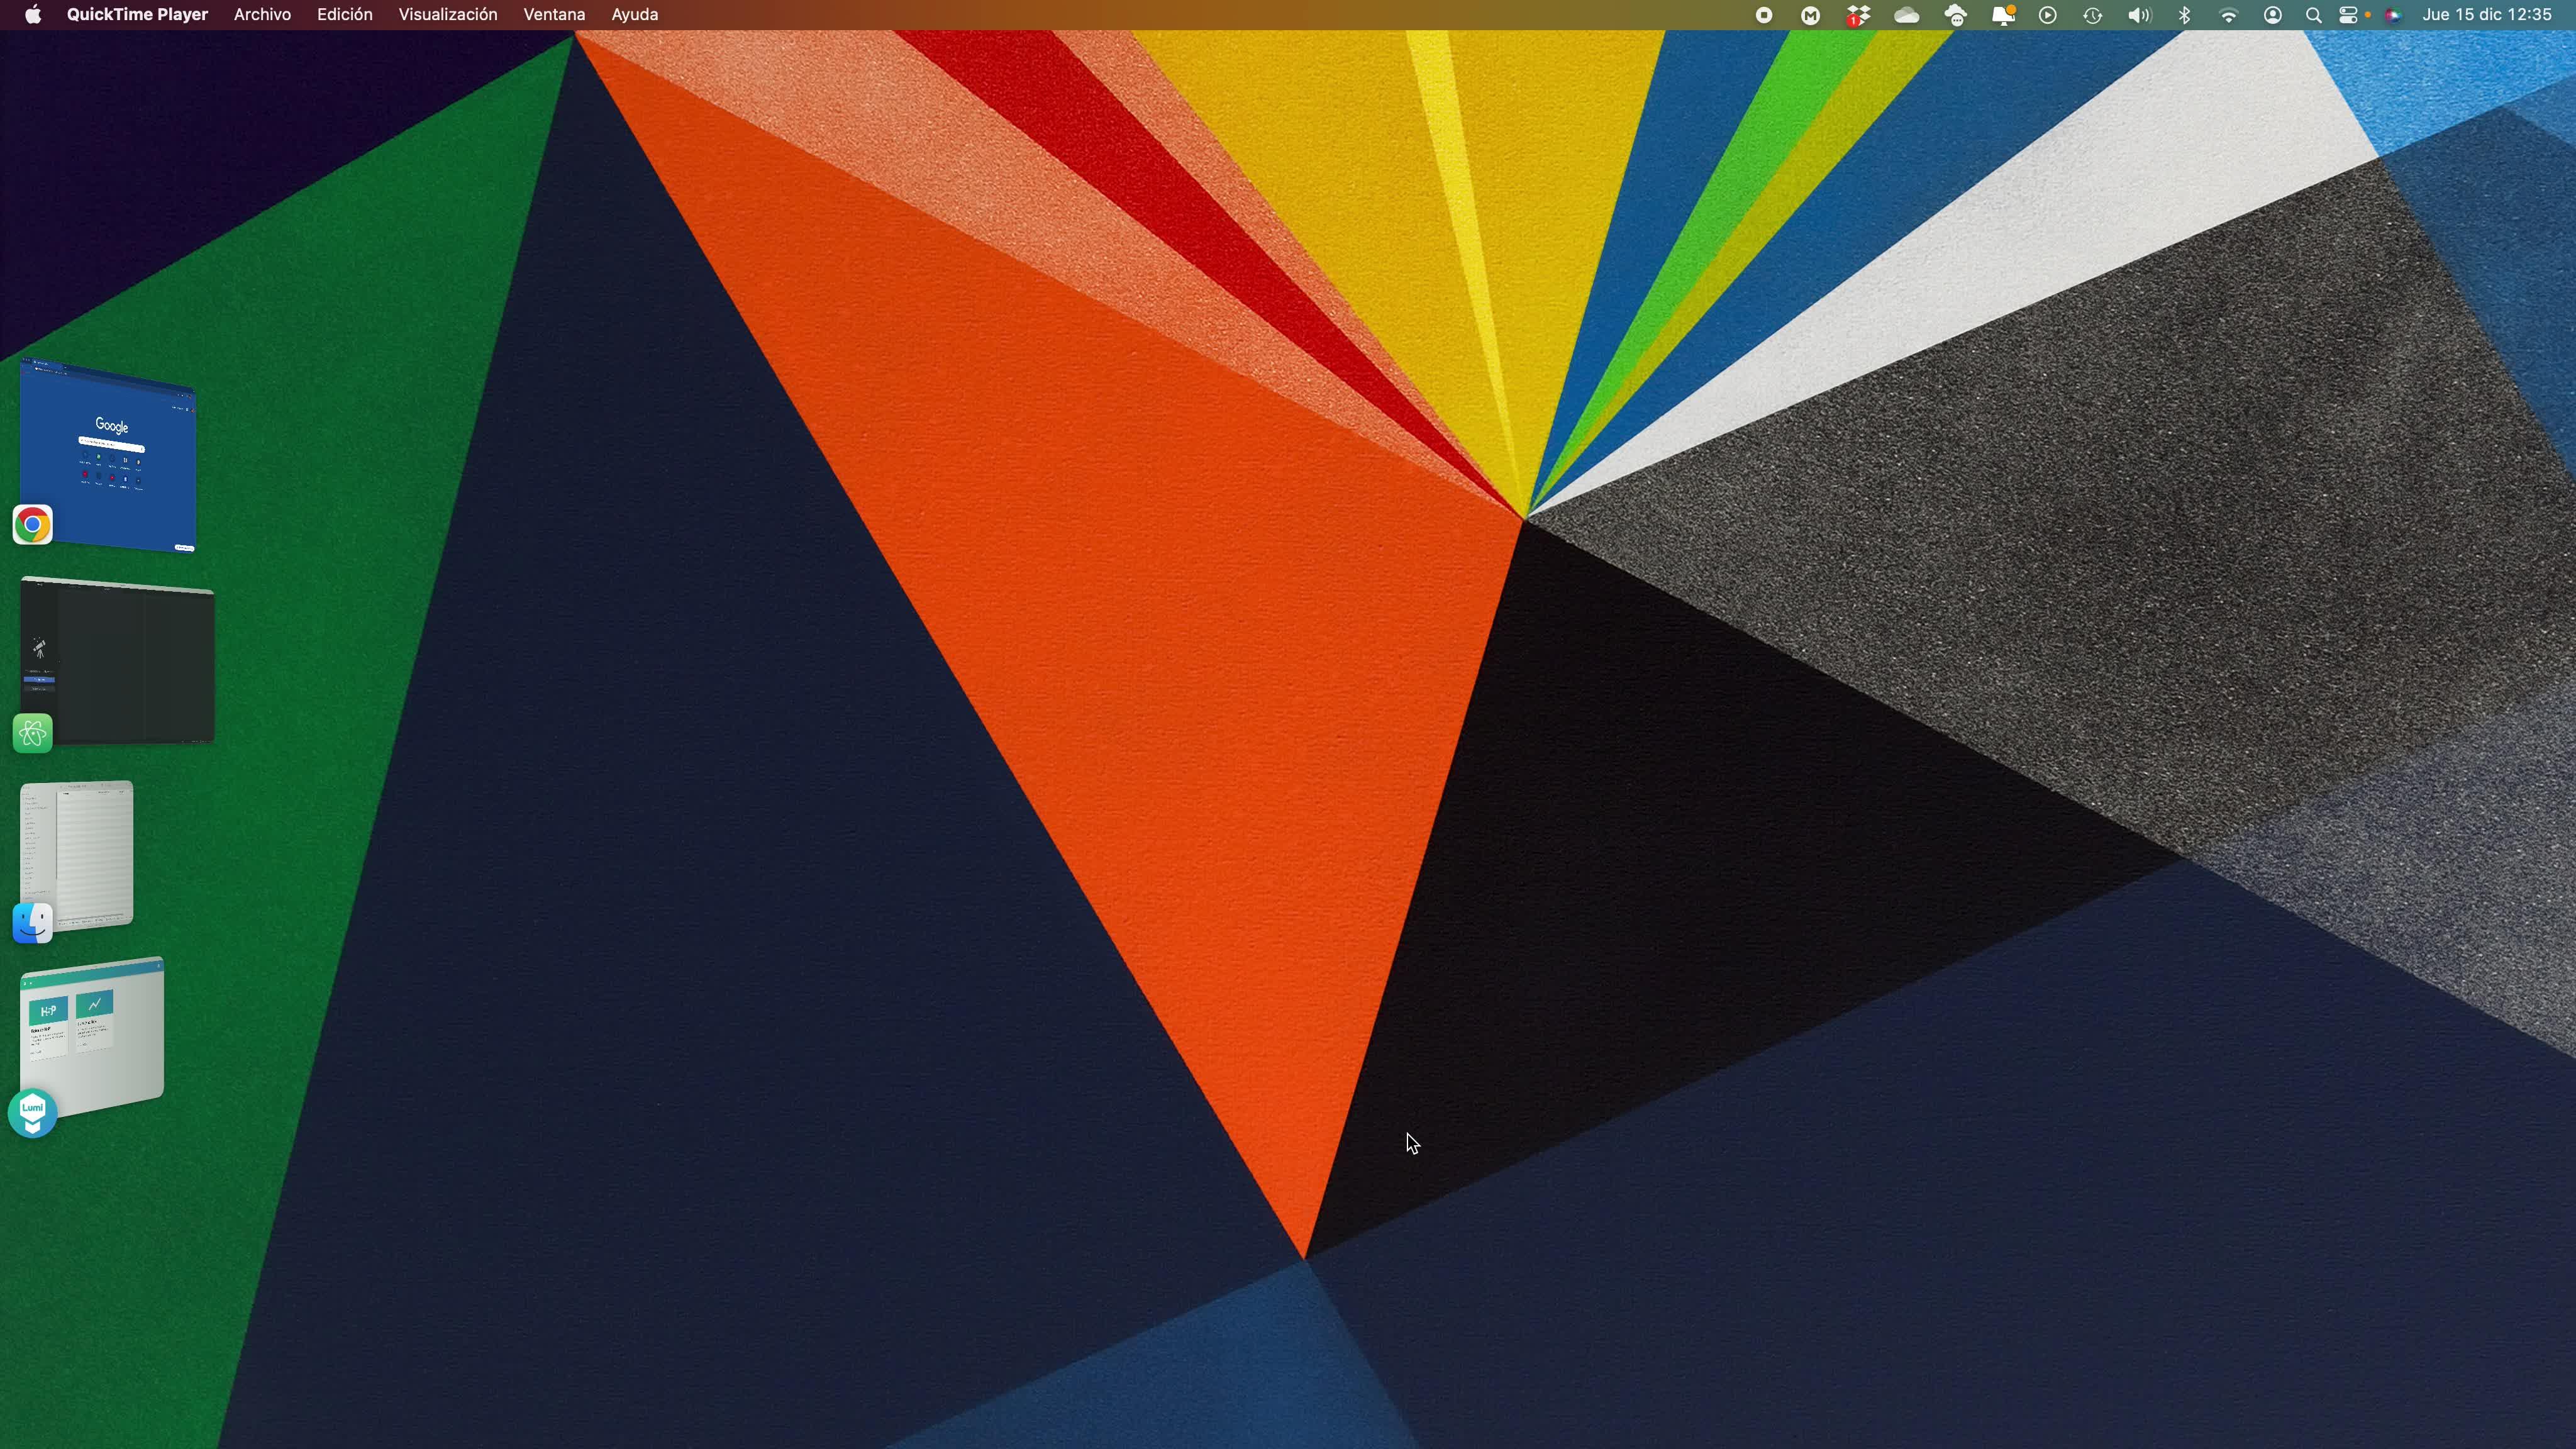The height and width of the screenshot is (1449, 2576).
Task: Open the Apple menu
Action: pyautogui.click(x=33, y=15)
